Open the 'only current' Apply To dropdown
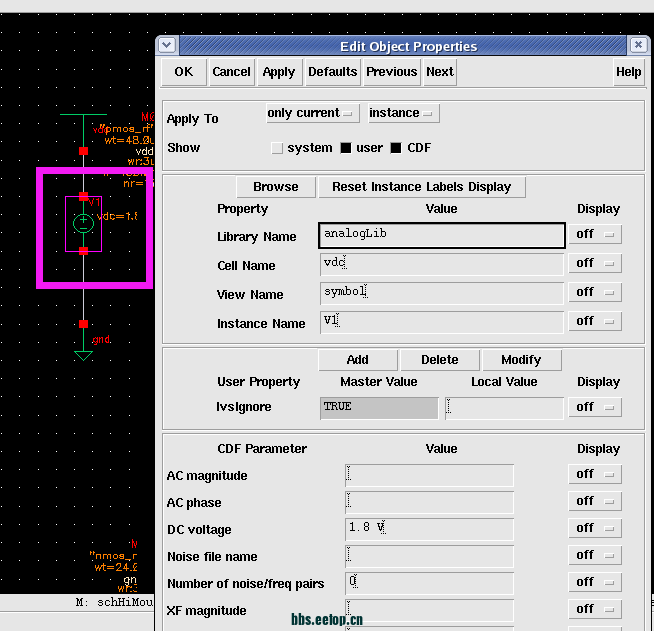654x631 pixels. pos(312,113)
